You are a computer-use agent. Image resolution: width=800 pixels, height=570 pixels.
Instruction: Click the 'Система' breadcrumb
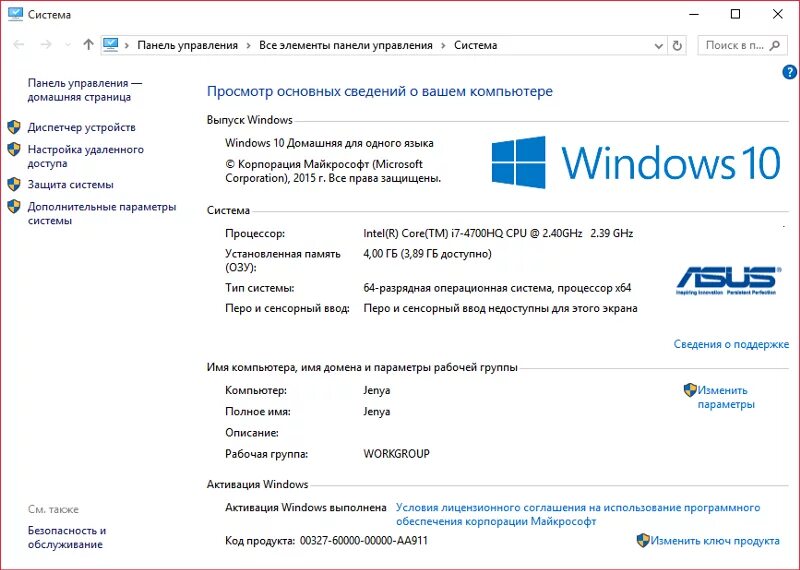coord(476,45)
